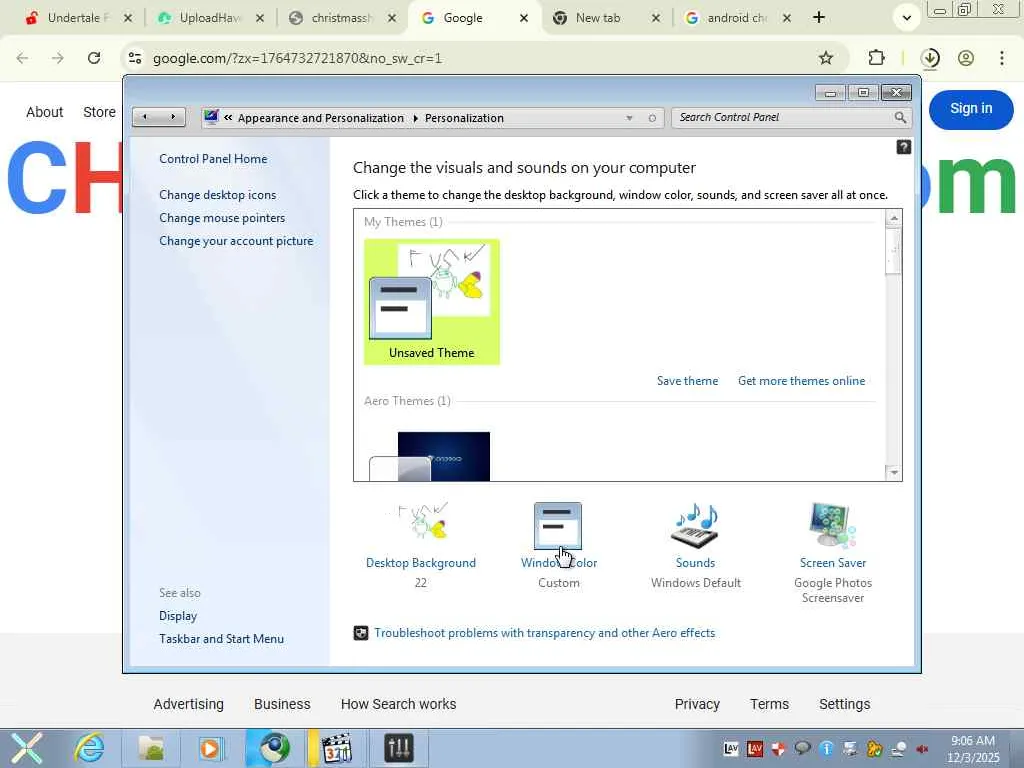
Task: Open Taskbar and Start Menu link
Action: (x=221, y=639)
